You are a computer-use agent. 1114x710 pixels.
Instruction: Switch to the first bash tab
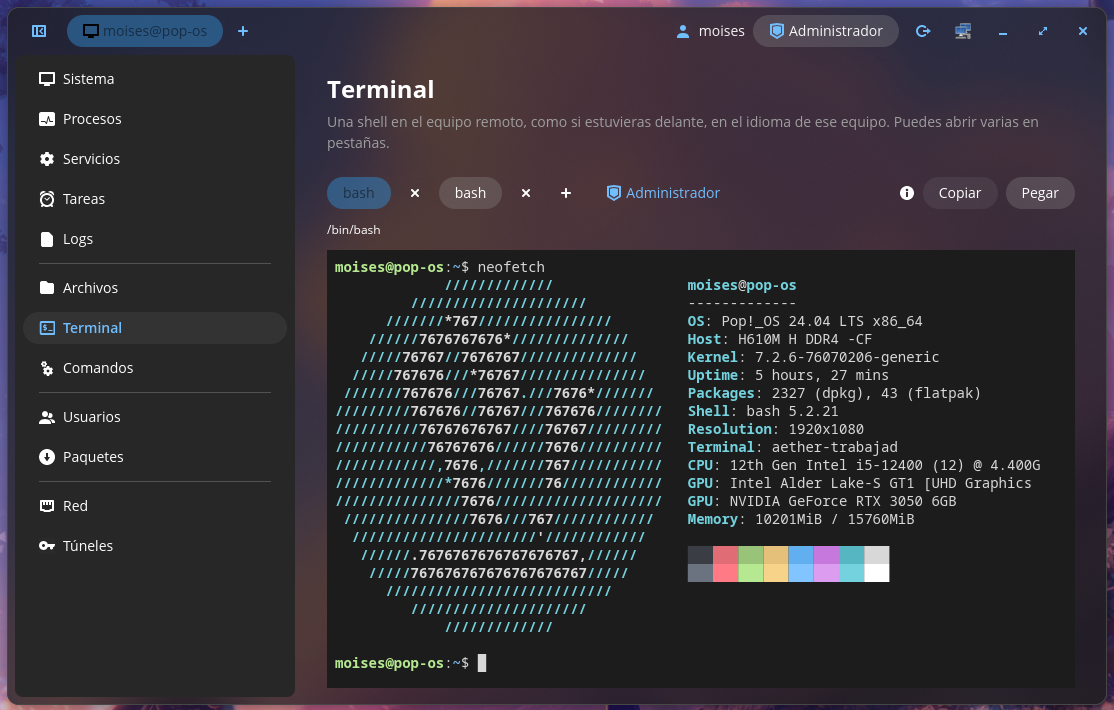[359, 193]
